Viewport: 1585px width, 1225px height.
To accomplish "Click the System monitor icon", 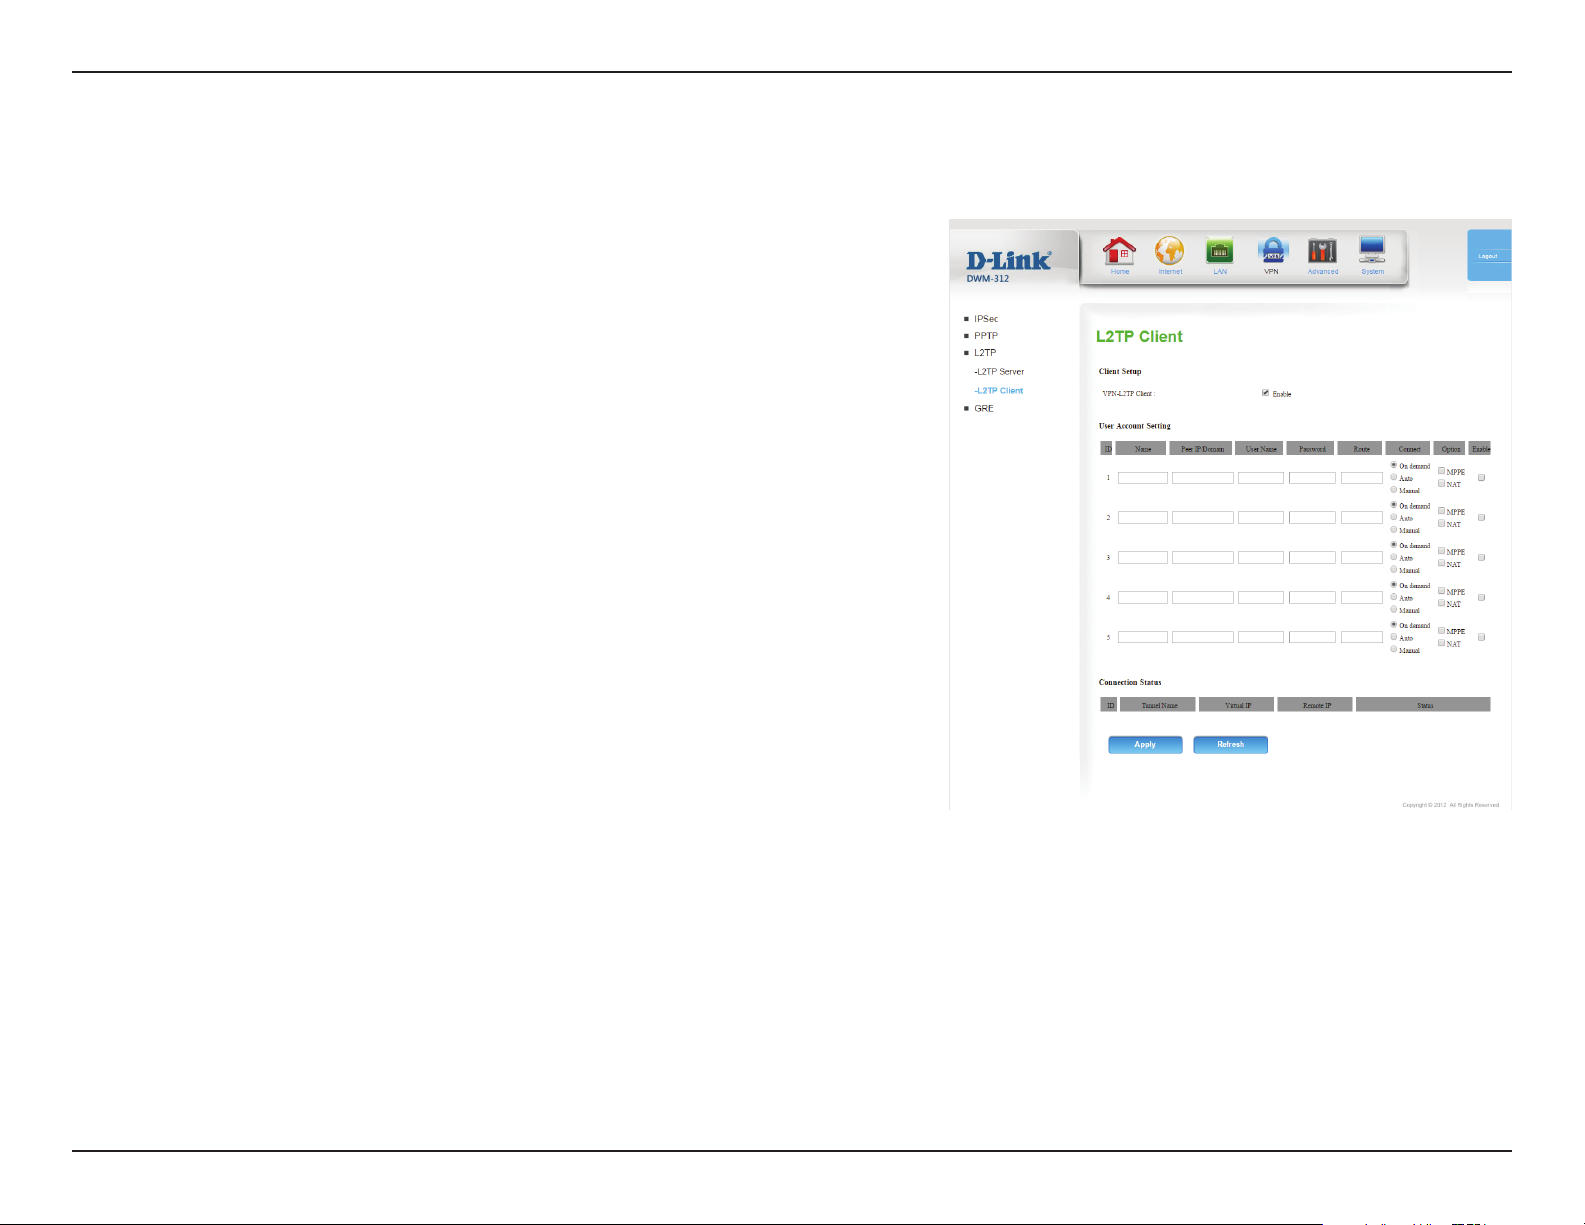I will 1372,252.
